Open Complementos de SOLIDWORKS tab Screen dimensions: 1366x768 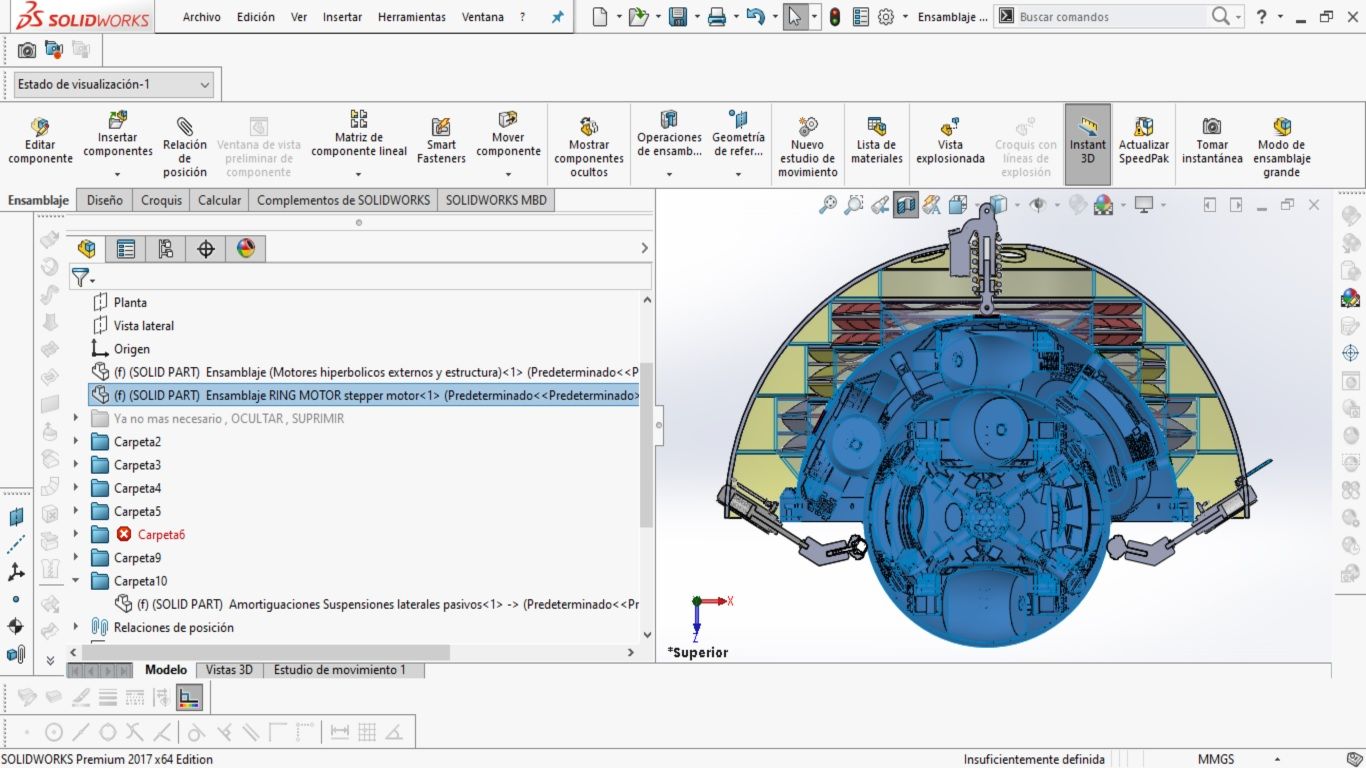[343, 200]
